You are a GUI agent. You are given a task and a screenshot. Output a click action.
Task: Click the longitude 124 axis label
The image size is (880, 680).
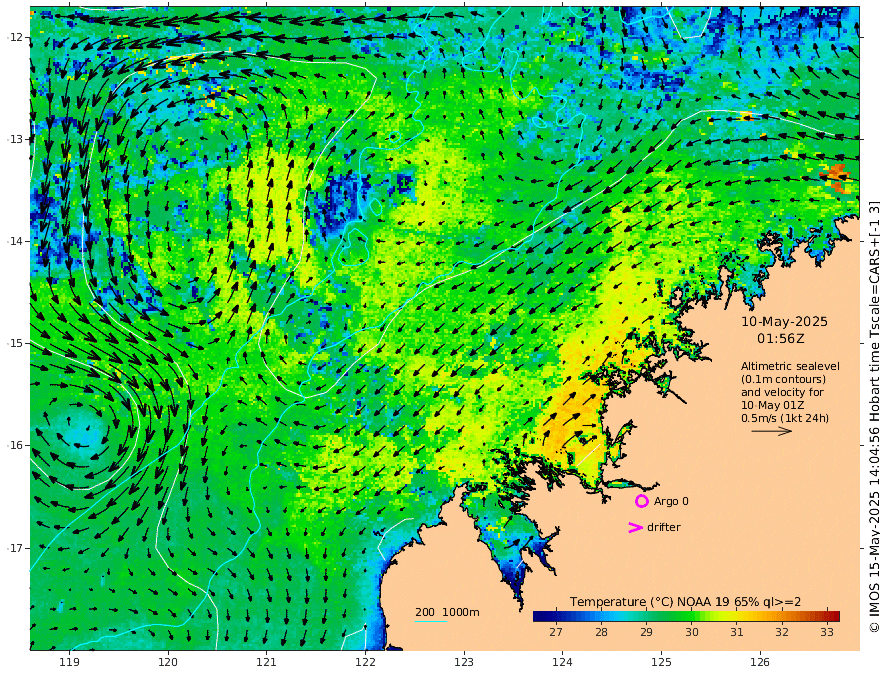point(562,663)
